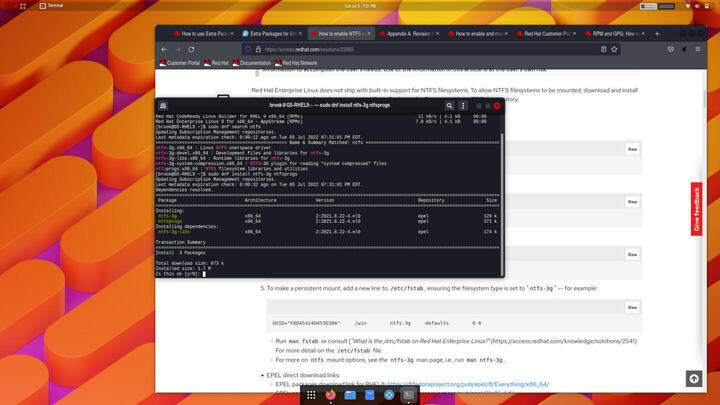Click the 'ntfsprogs' package row in terminal

(327, 221)
